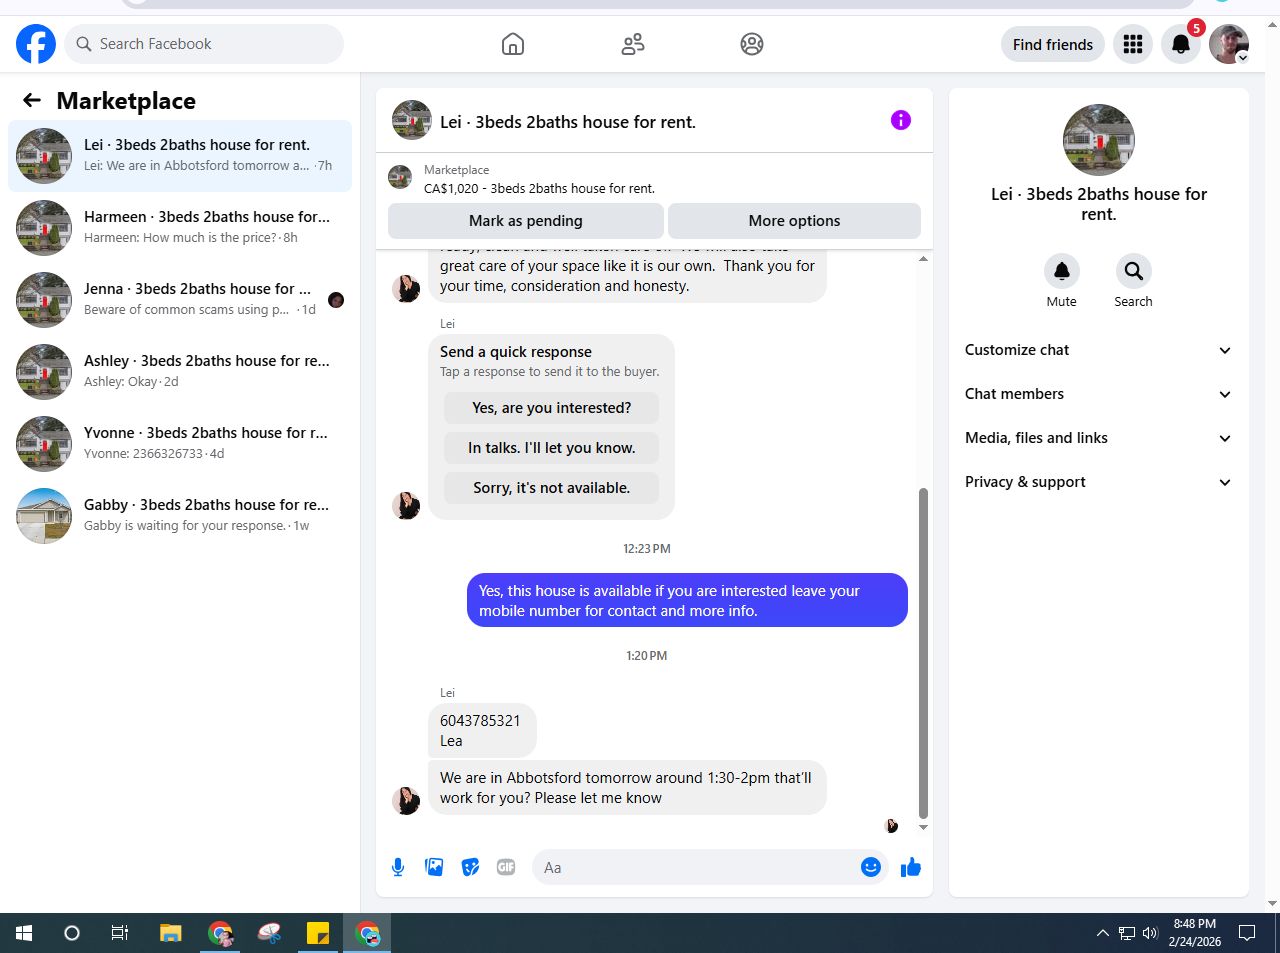The width and height of the screenshot is (1280, 953).
Task: Open Cortana search circle on taskbar
Action: pyautogui.click(x=72, y=933)
